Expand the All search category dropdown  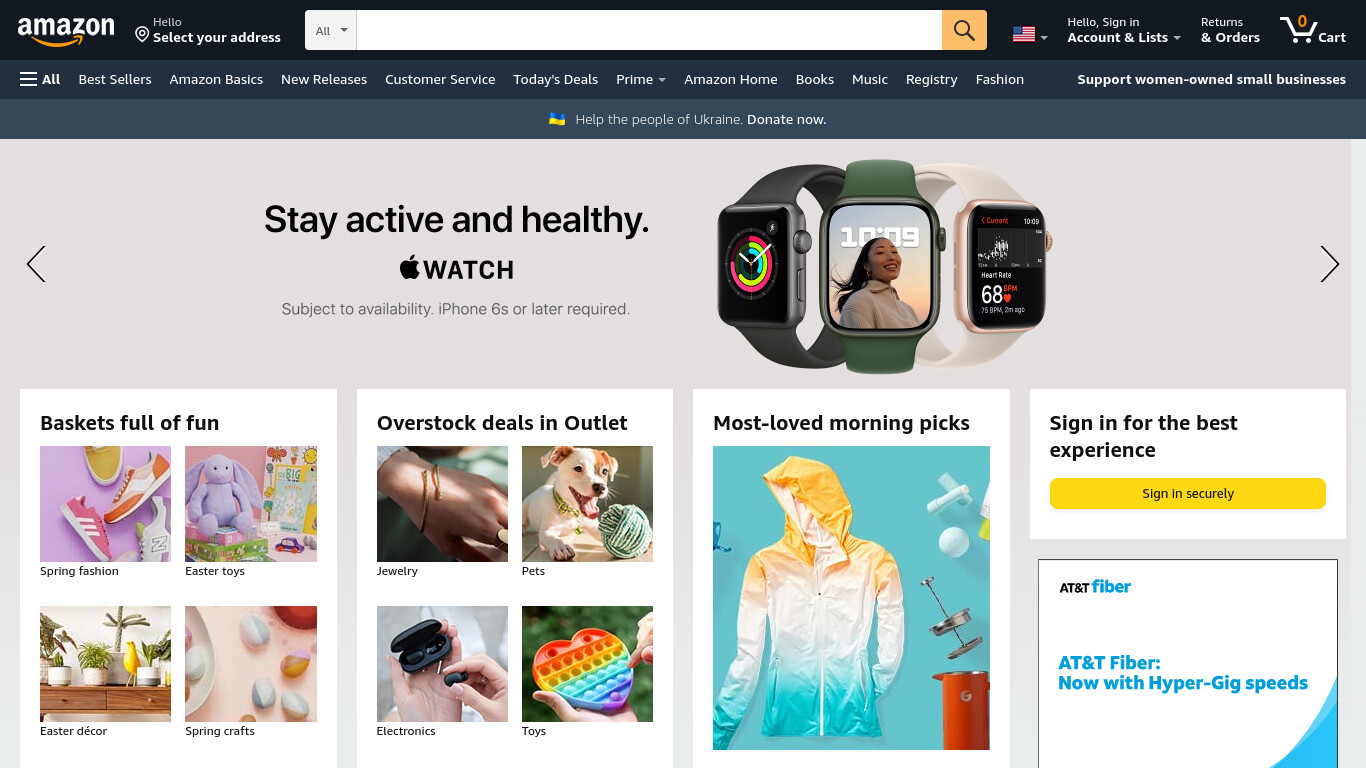(x=331, y=30)
